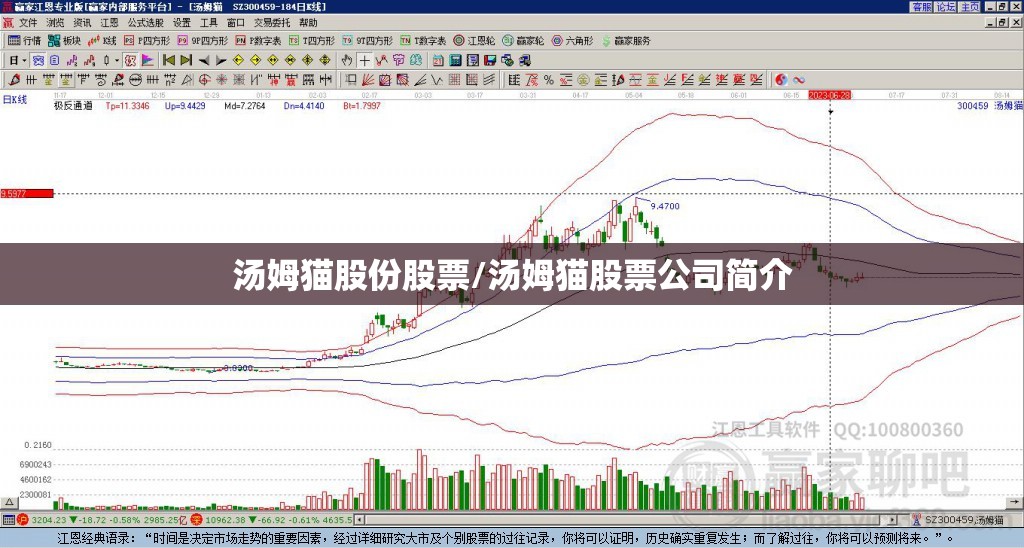Image resolution: width=1024 pixels, height=548 pixels.
Task: Click the Md=7.2764 value
Action: tap(245, 105)
